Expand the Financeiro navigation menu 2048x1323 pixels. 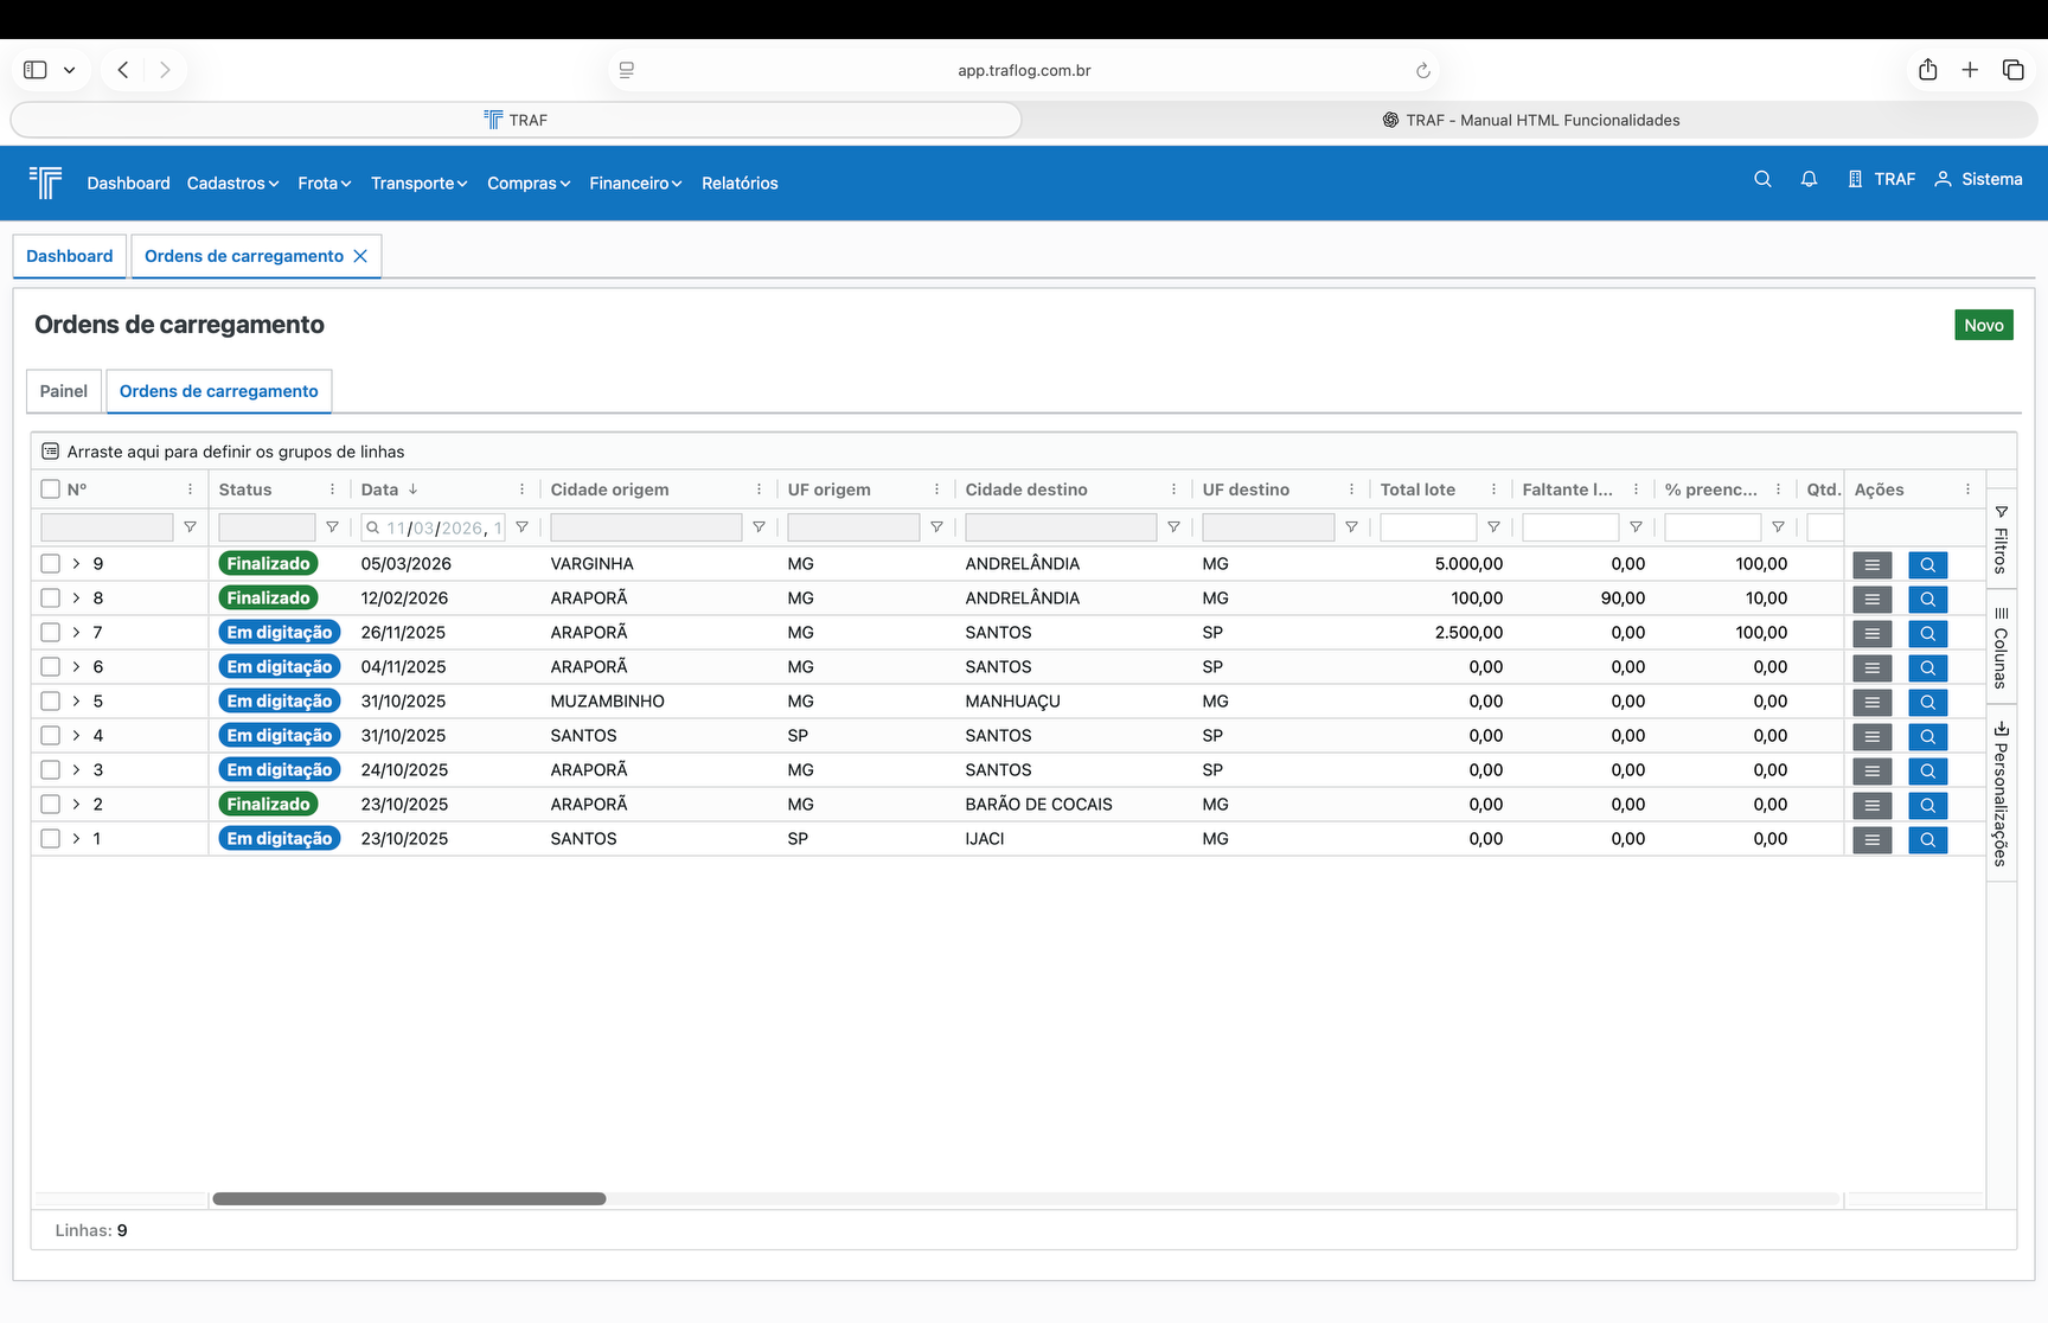635,183
